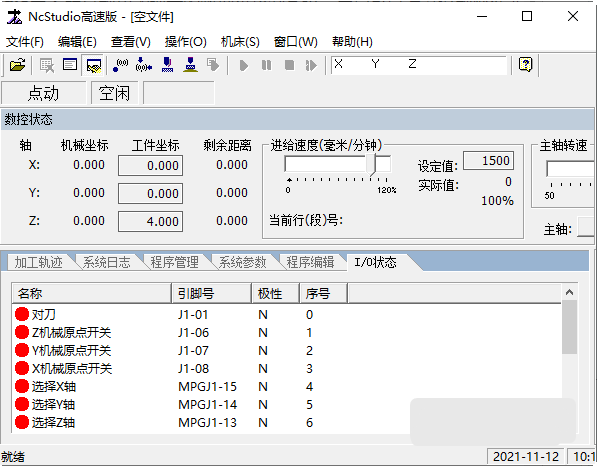
Task: Click the fixed tool calibration icon
Action: (190, 65)
